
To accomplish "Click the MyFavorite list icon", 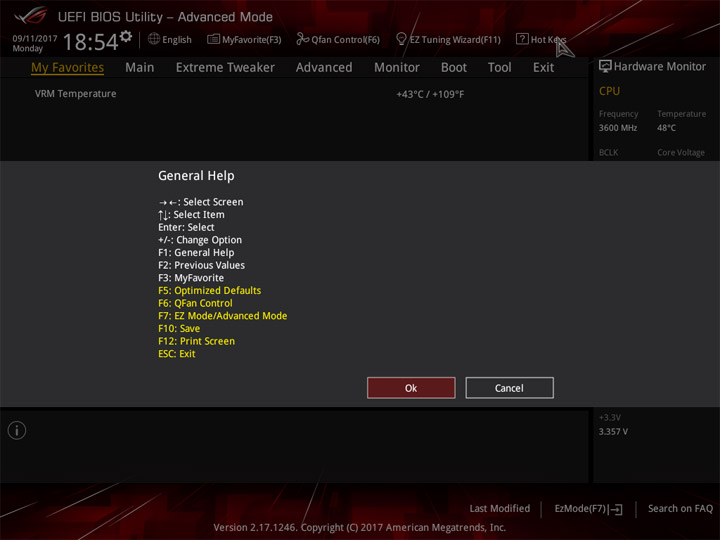I will click(x=213, y=39).
